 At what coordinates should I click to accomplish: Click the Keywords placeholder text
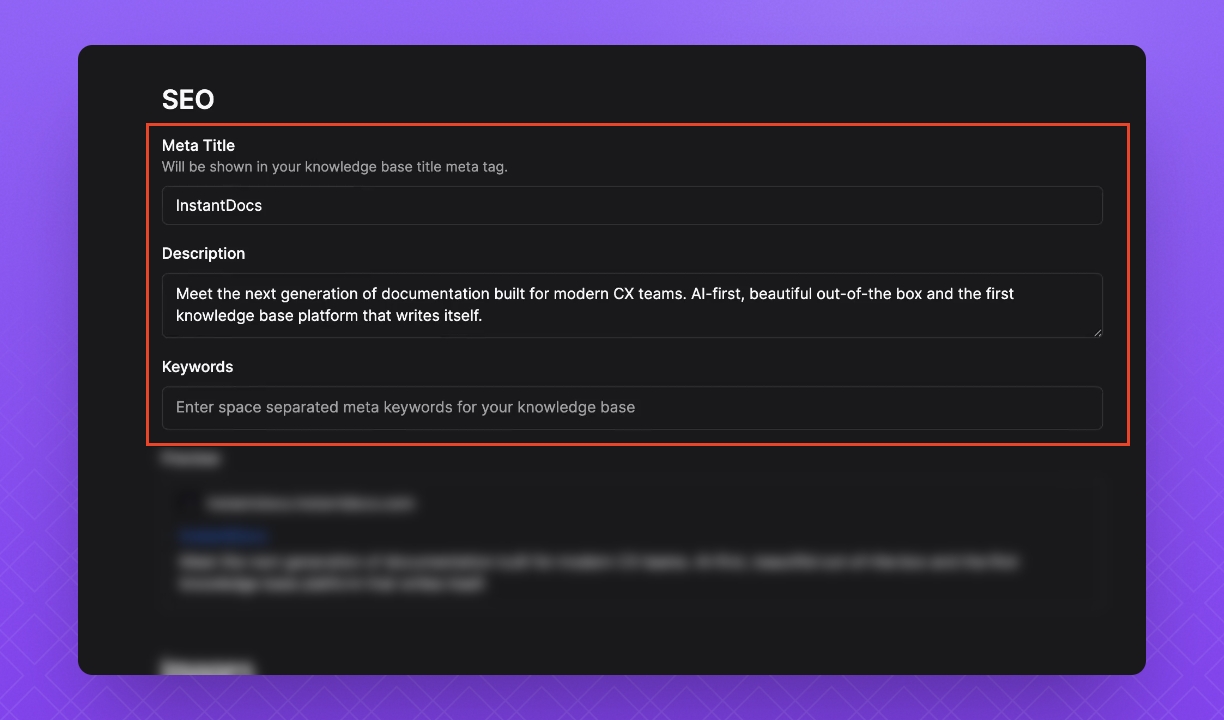click(405, 408)
